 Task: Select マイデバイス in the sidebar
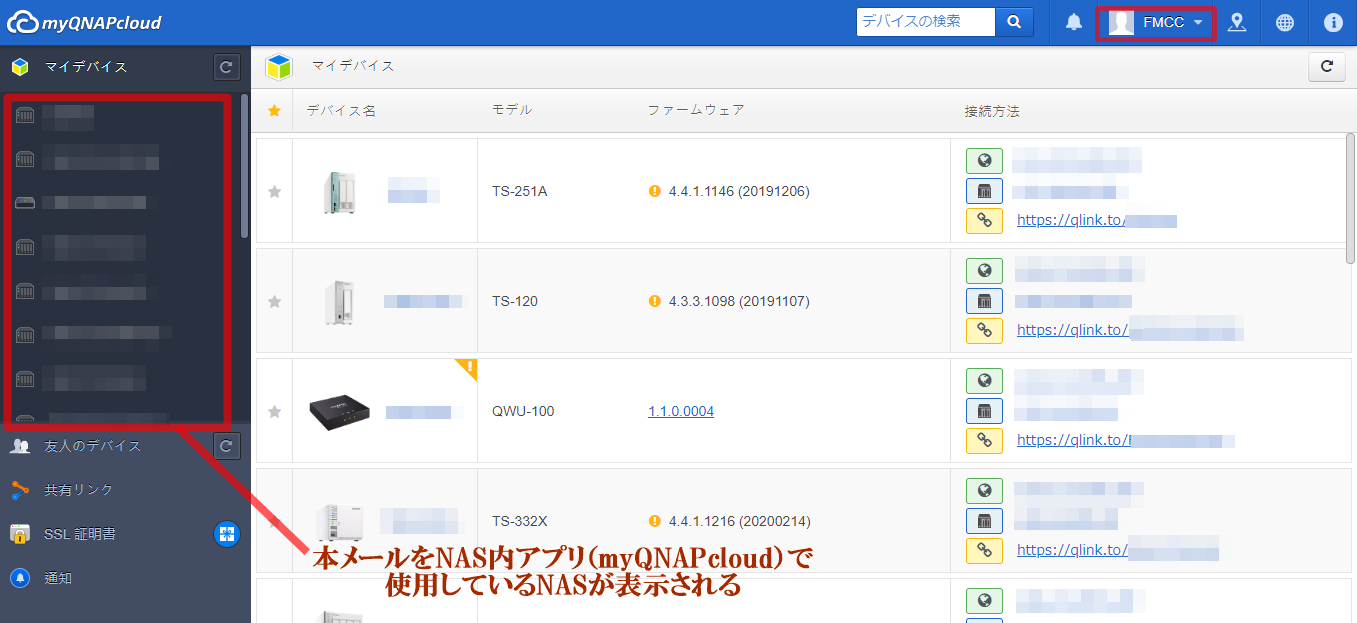[86, 67]
